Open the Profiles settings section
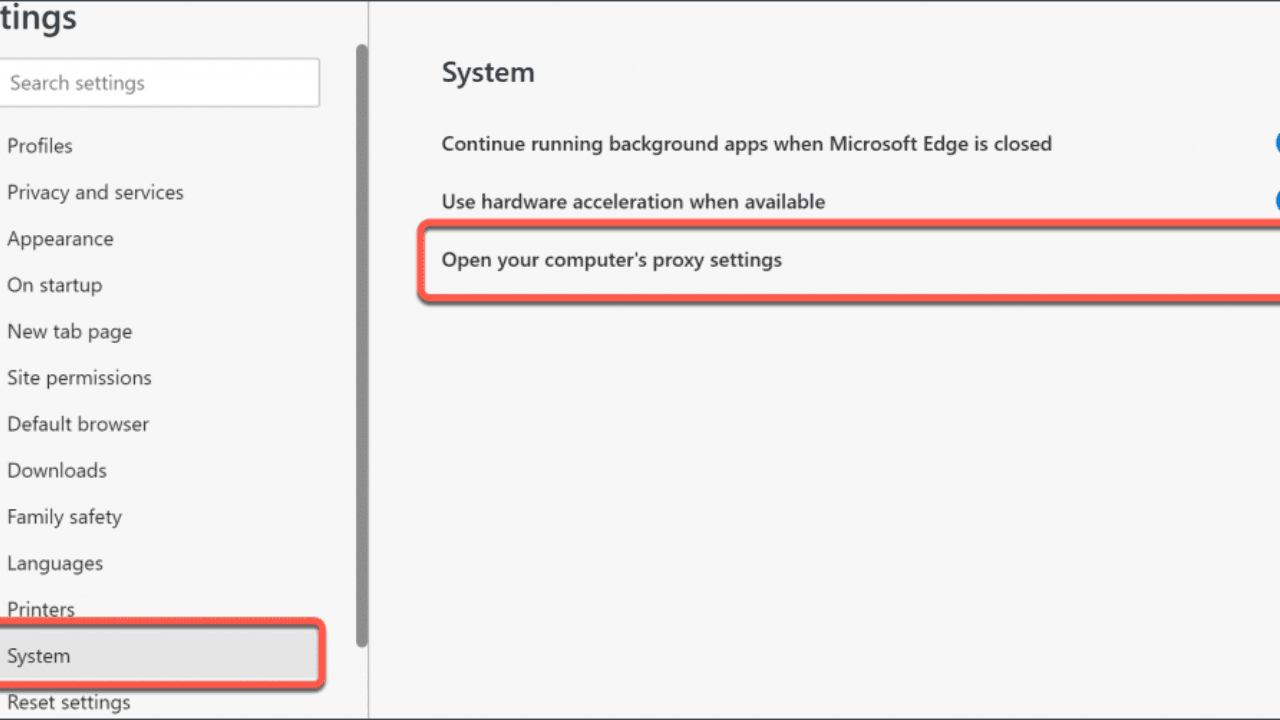1280x720 pixels. [x=40, y=146]
